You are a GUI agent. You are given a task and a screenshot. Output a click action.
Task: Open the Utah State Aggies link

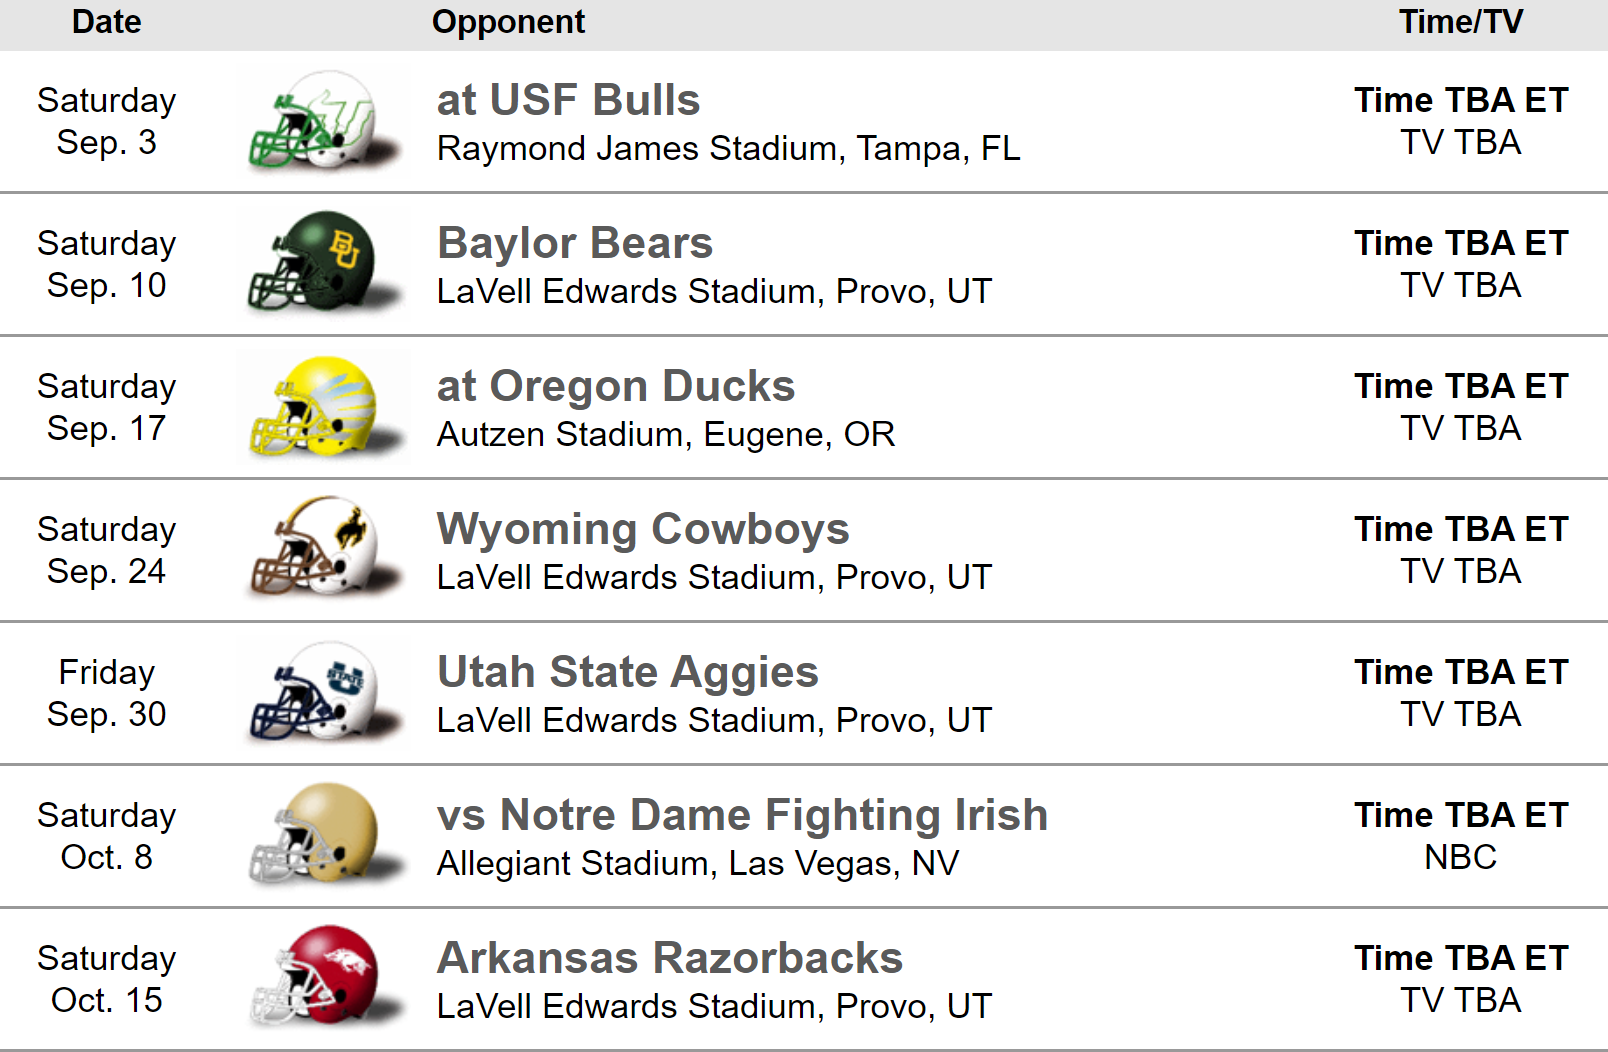tap(628, 672)
